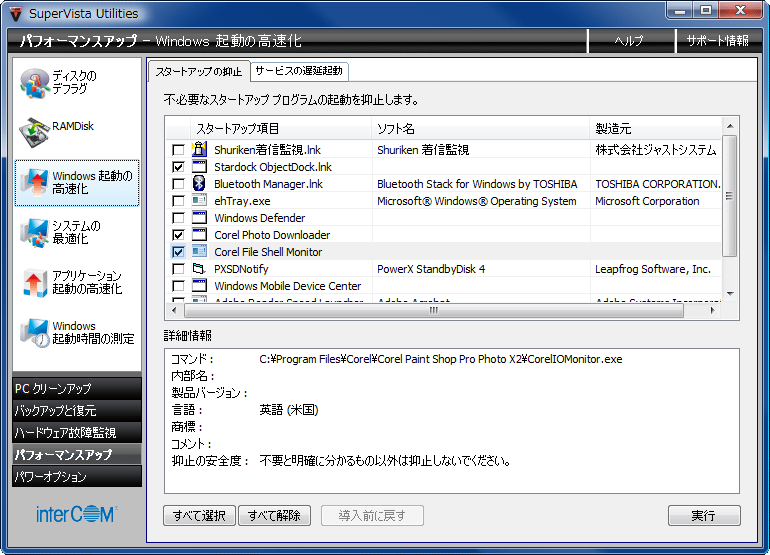Click the すべて選択 button

(x=199, y=515)
